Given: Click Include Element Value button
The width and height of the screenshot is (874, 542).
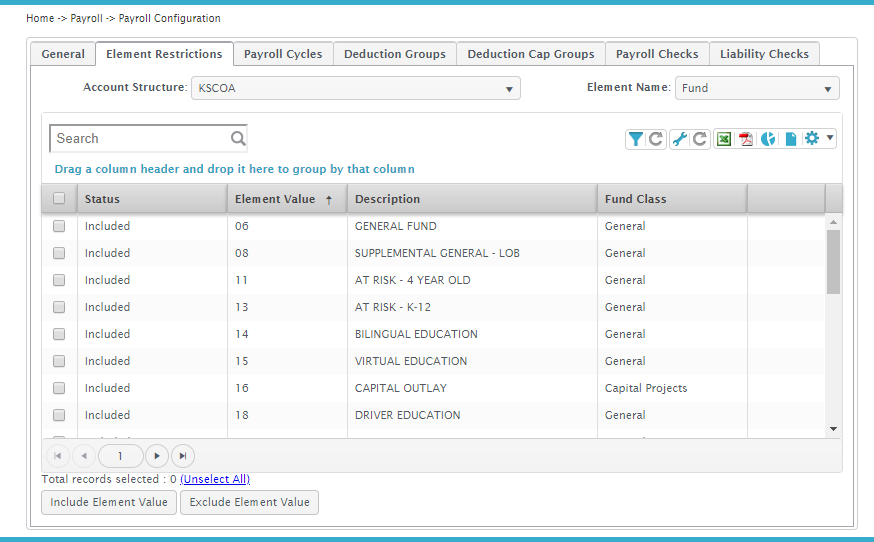Looking at the screenshot, I should point(109,502).
